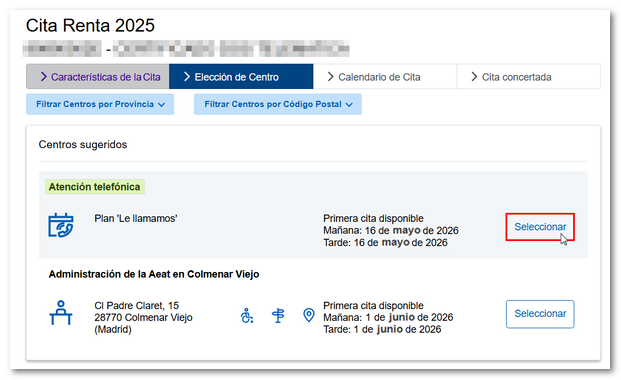Click Tarde: 1 de junio de 2026
The image size is (621, 380).
pos(382,329)
